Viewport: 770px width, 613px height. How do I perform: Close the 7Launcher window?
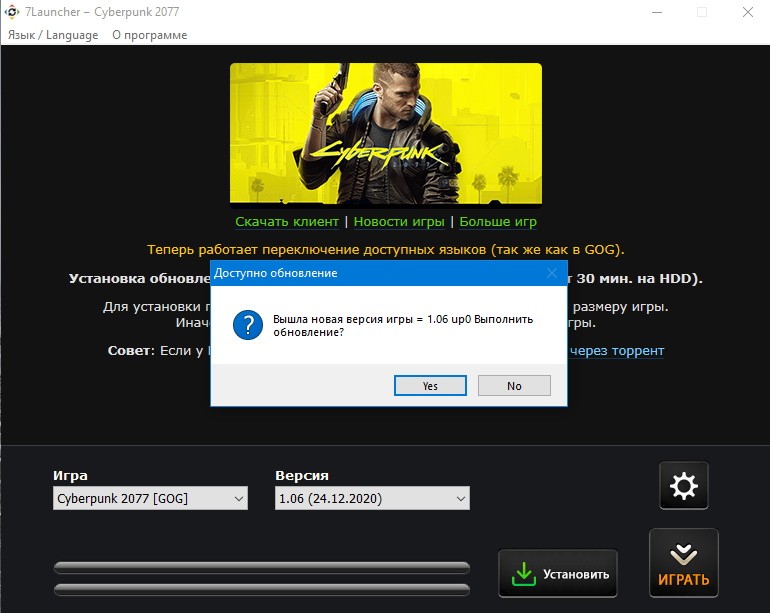(748, 12)
